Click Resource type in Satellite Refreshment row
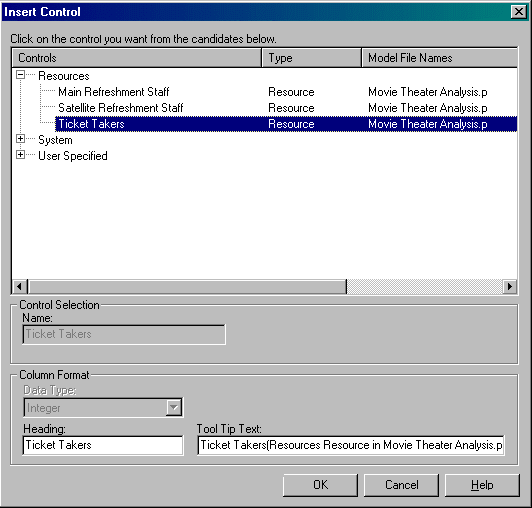The width and height of the screenshot is (532, 508). click(x=291, y=108)
